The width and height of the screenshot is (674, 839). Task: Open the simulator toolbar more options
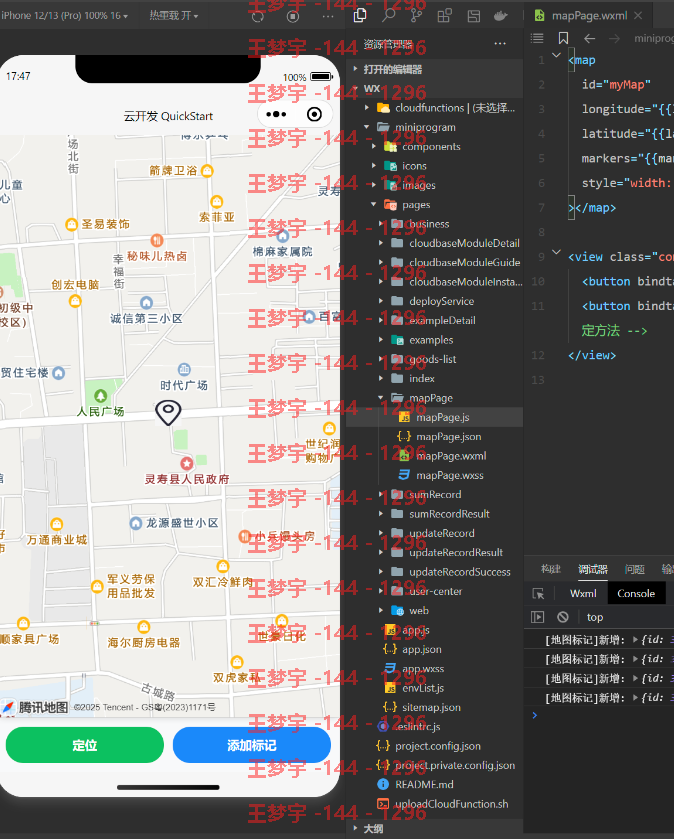[x=328, y=16]
